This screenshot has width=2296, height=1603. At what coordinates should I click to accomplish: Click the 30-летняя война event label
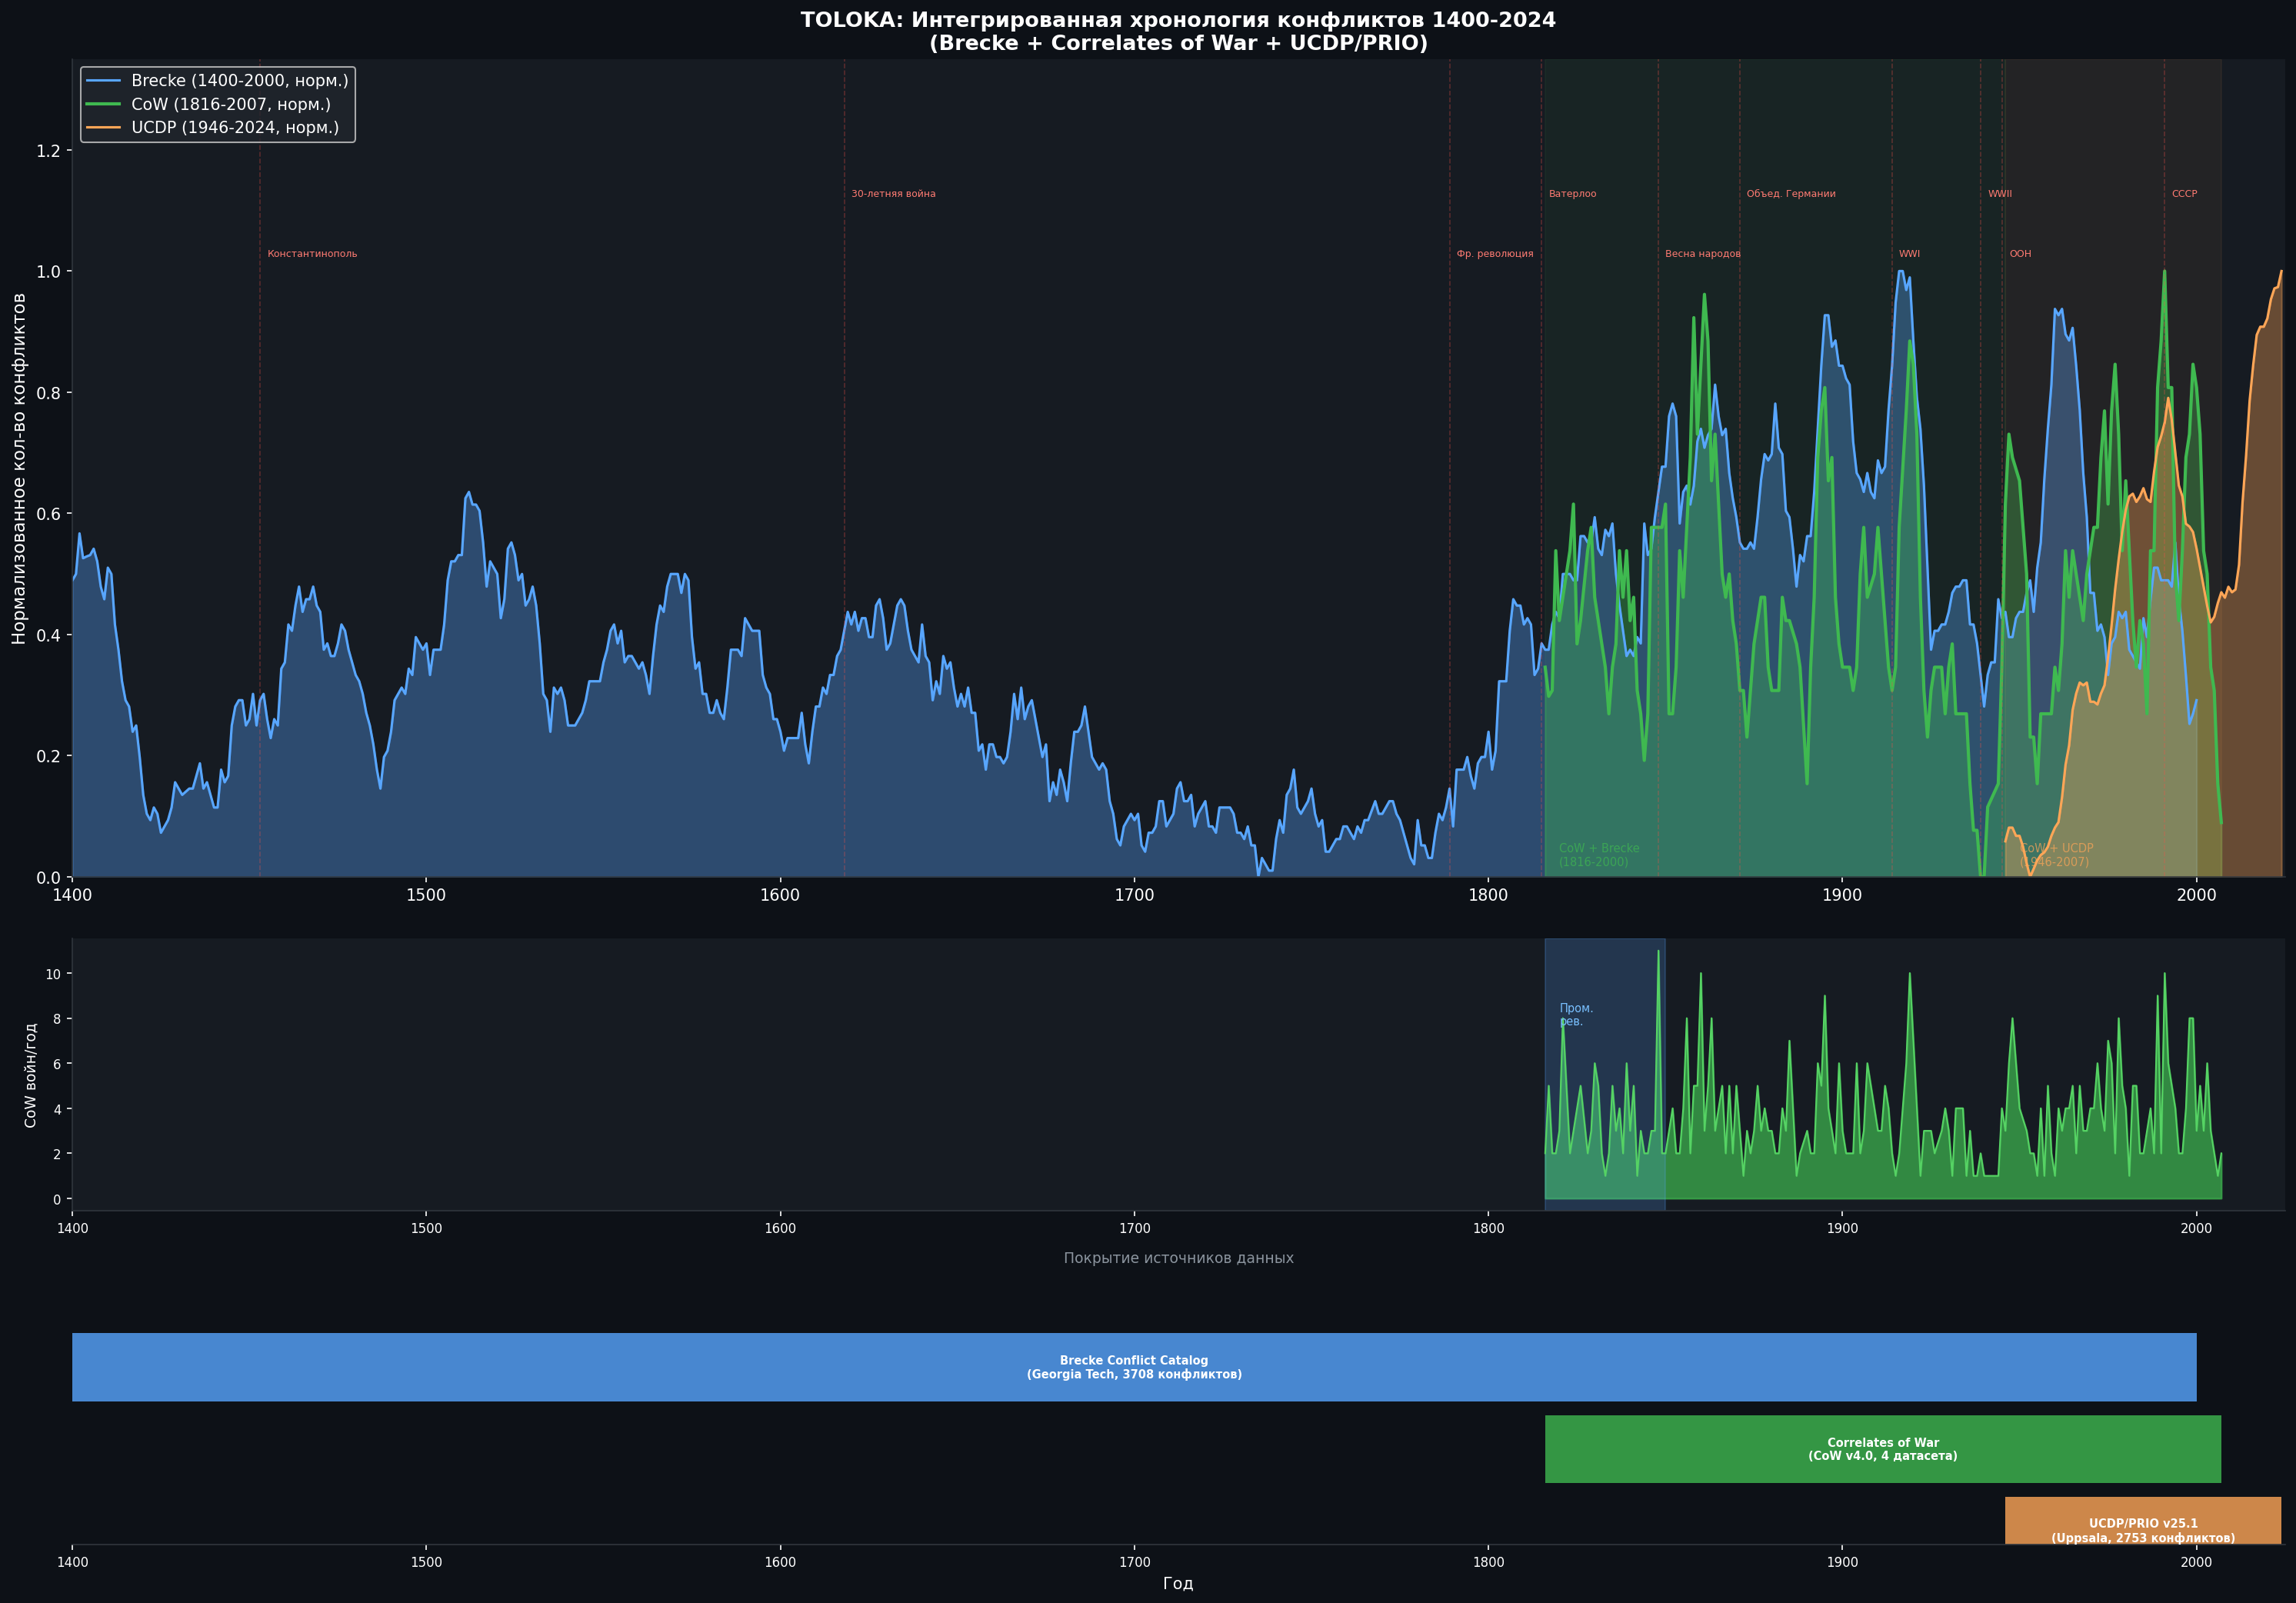coord(893,194)
